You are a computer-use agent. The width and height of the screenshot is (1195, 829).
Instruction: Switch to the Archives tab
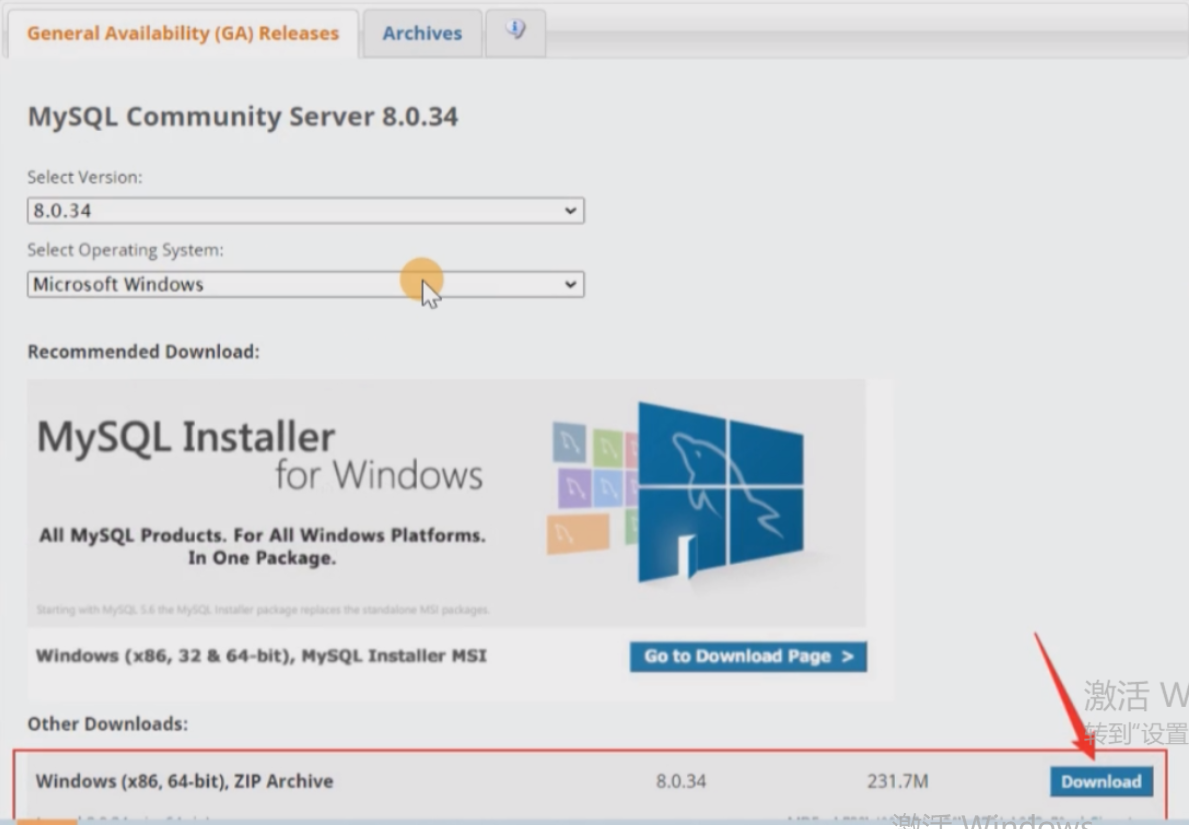422,34
